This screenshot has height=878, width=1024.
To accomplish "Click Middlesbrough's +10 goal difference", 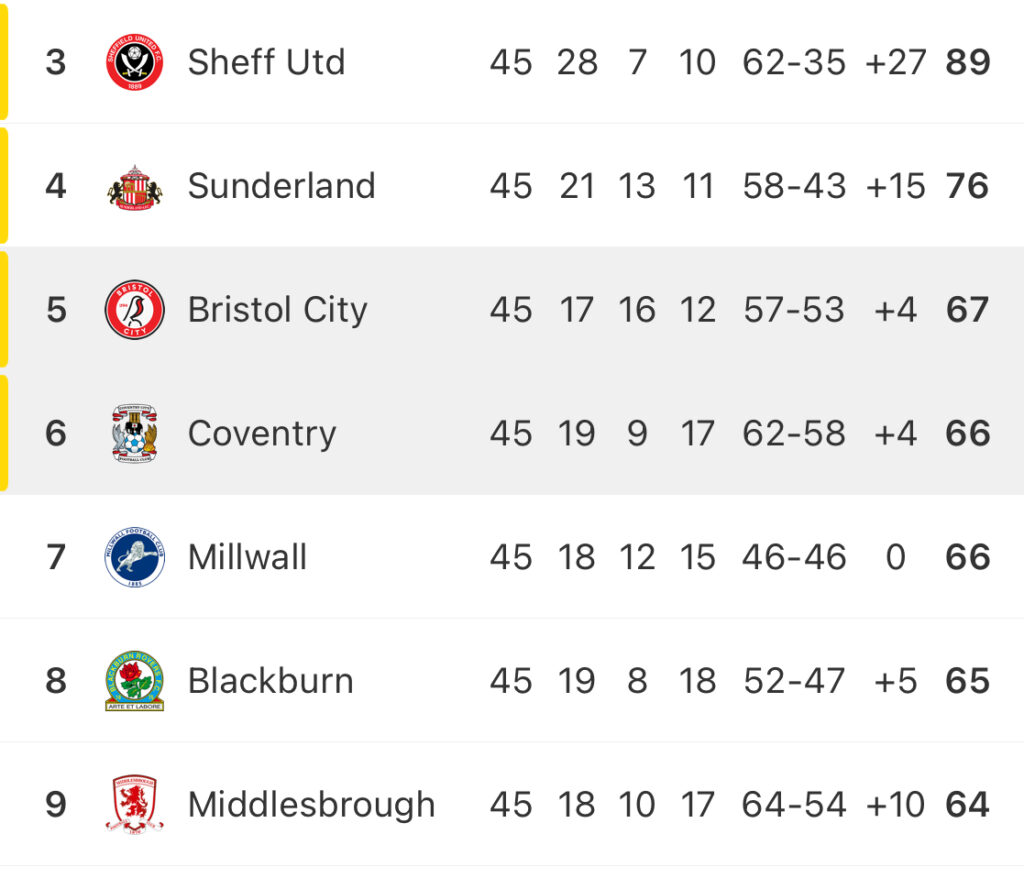I will click(x=895, y=805).
